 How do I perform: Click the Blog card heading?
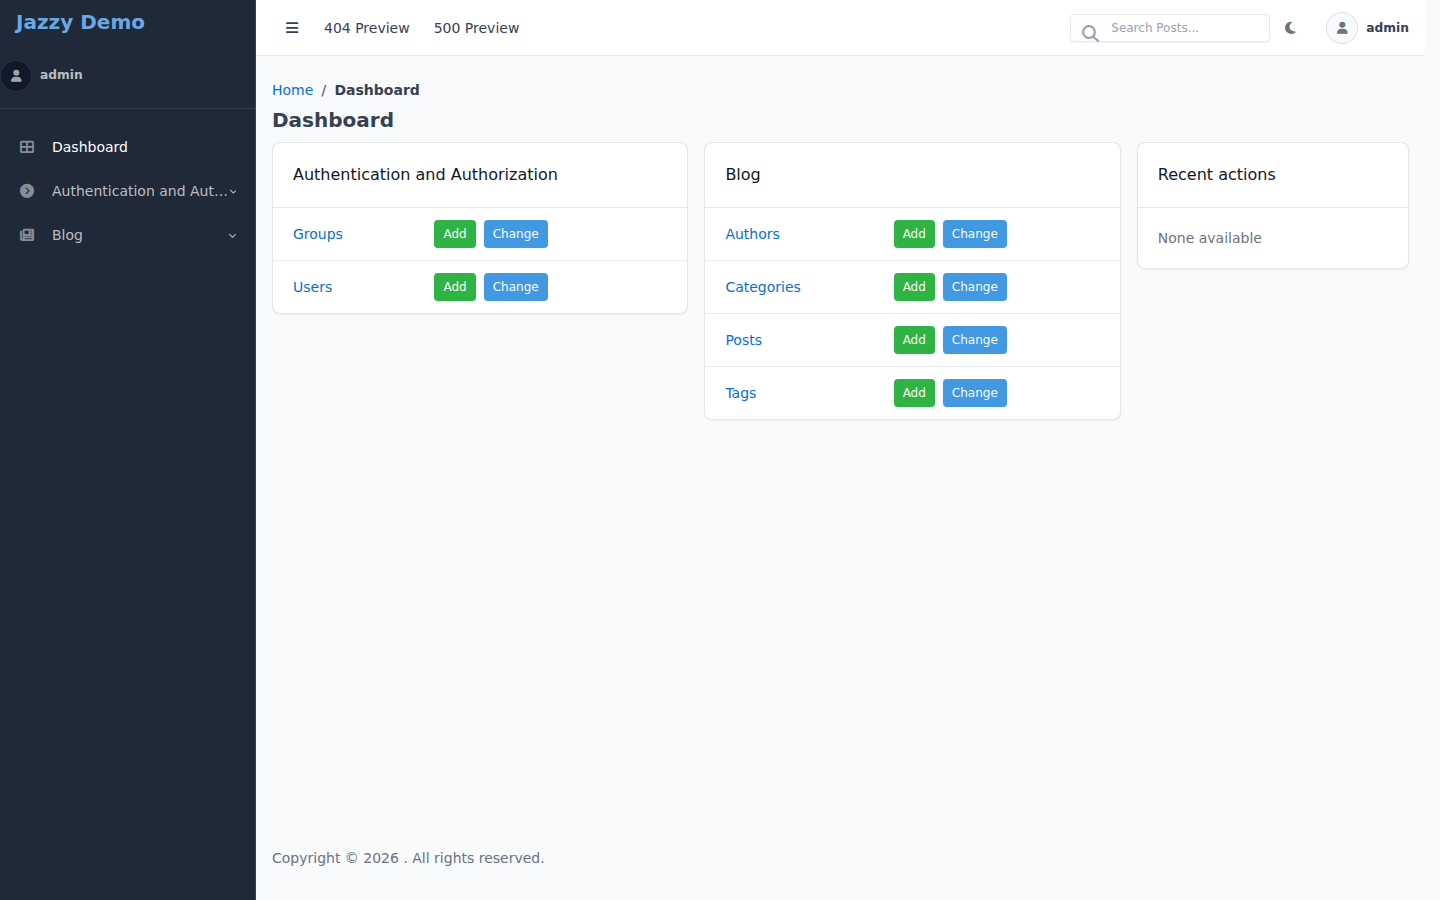coord(743,174)
